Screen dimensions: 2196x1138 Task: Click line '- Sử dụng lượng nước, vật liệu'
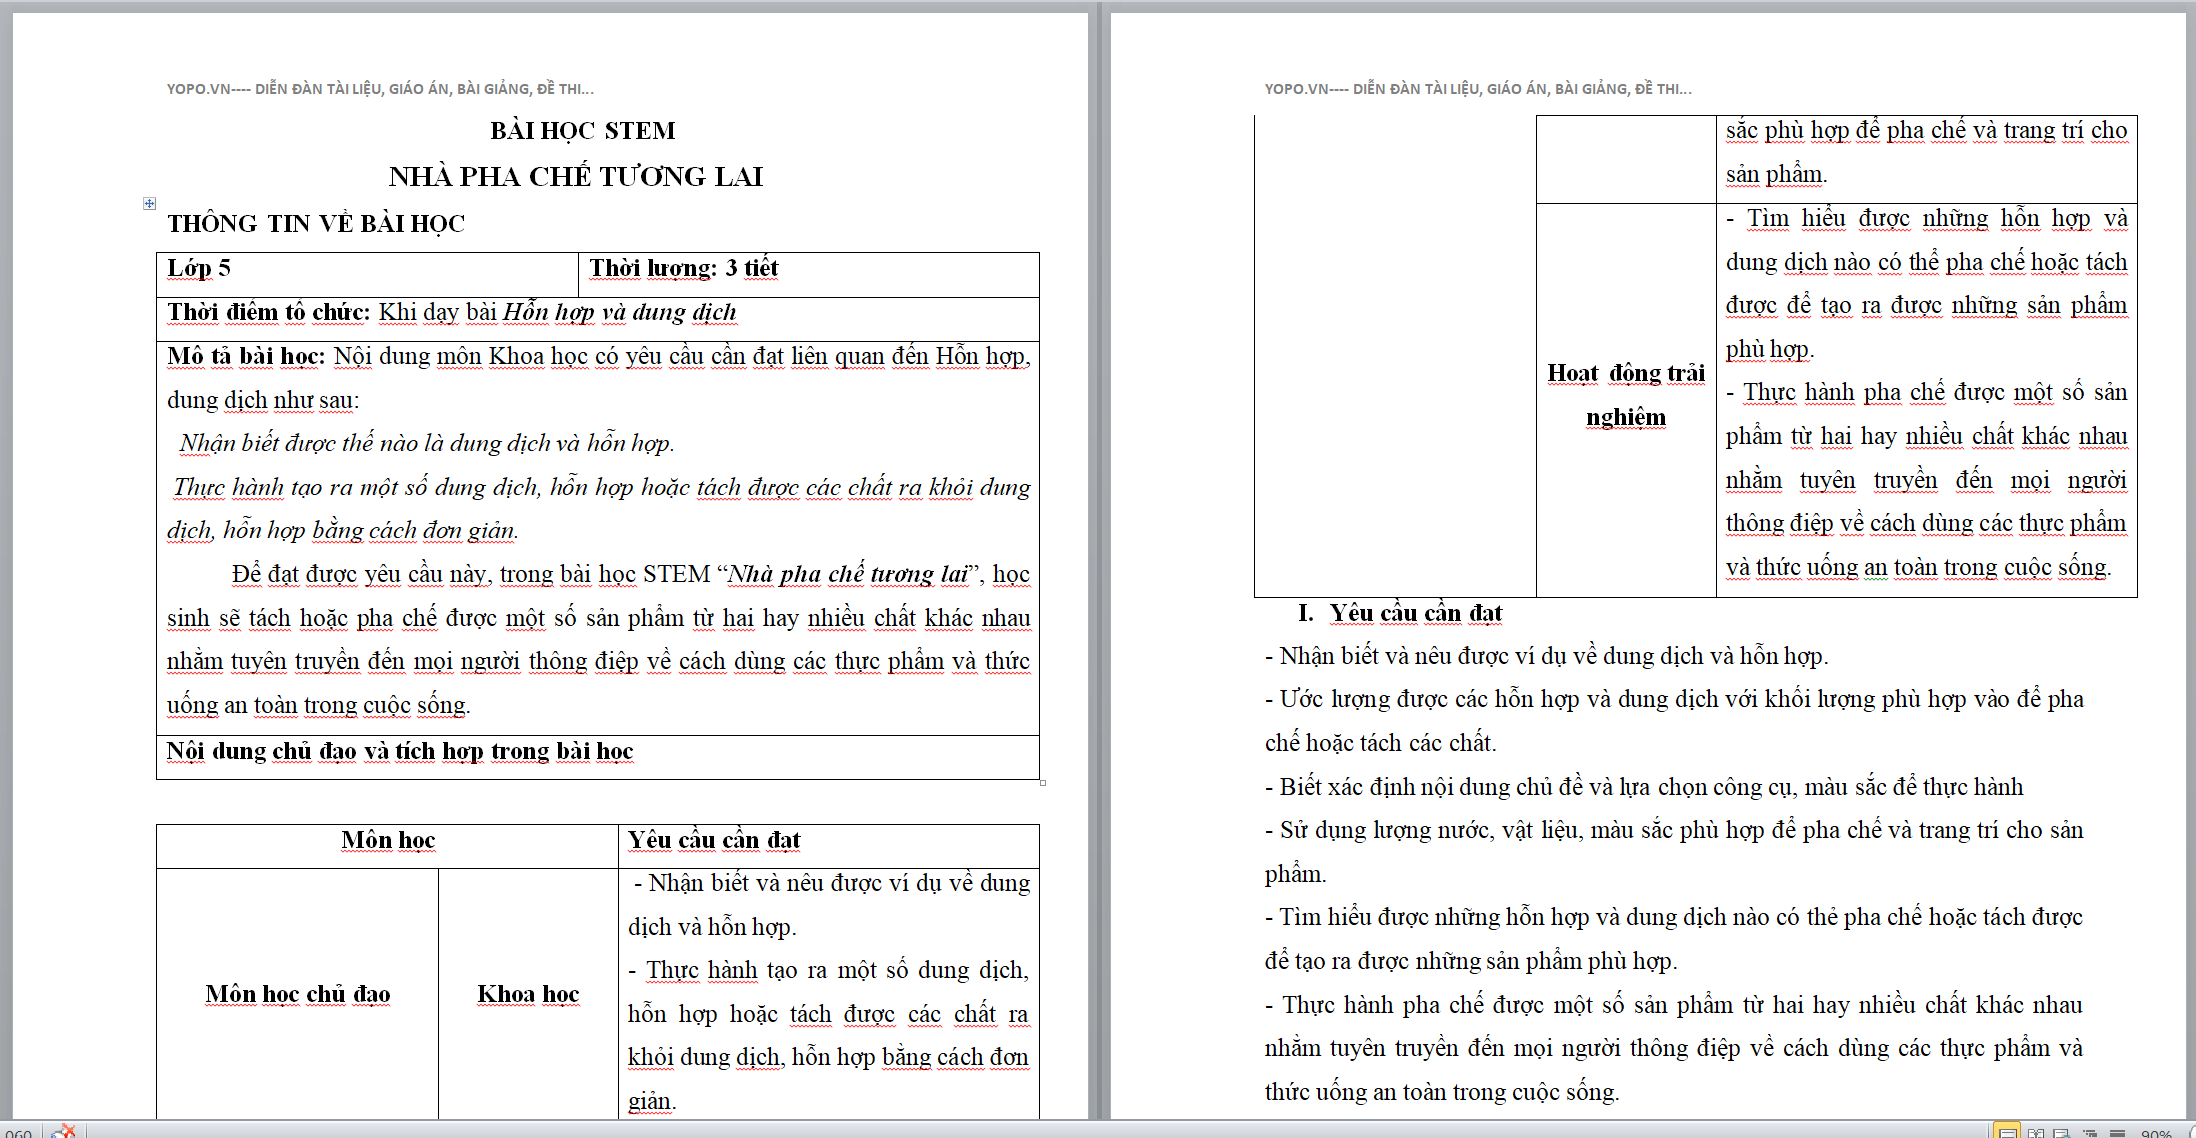pos(1674,830)
